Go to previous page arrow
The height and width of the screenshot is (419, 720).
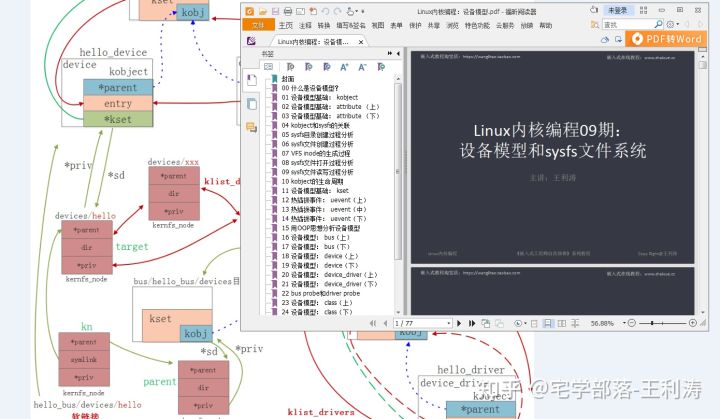tap(385, 323)
